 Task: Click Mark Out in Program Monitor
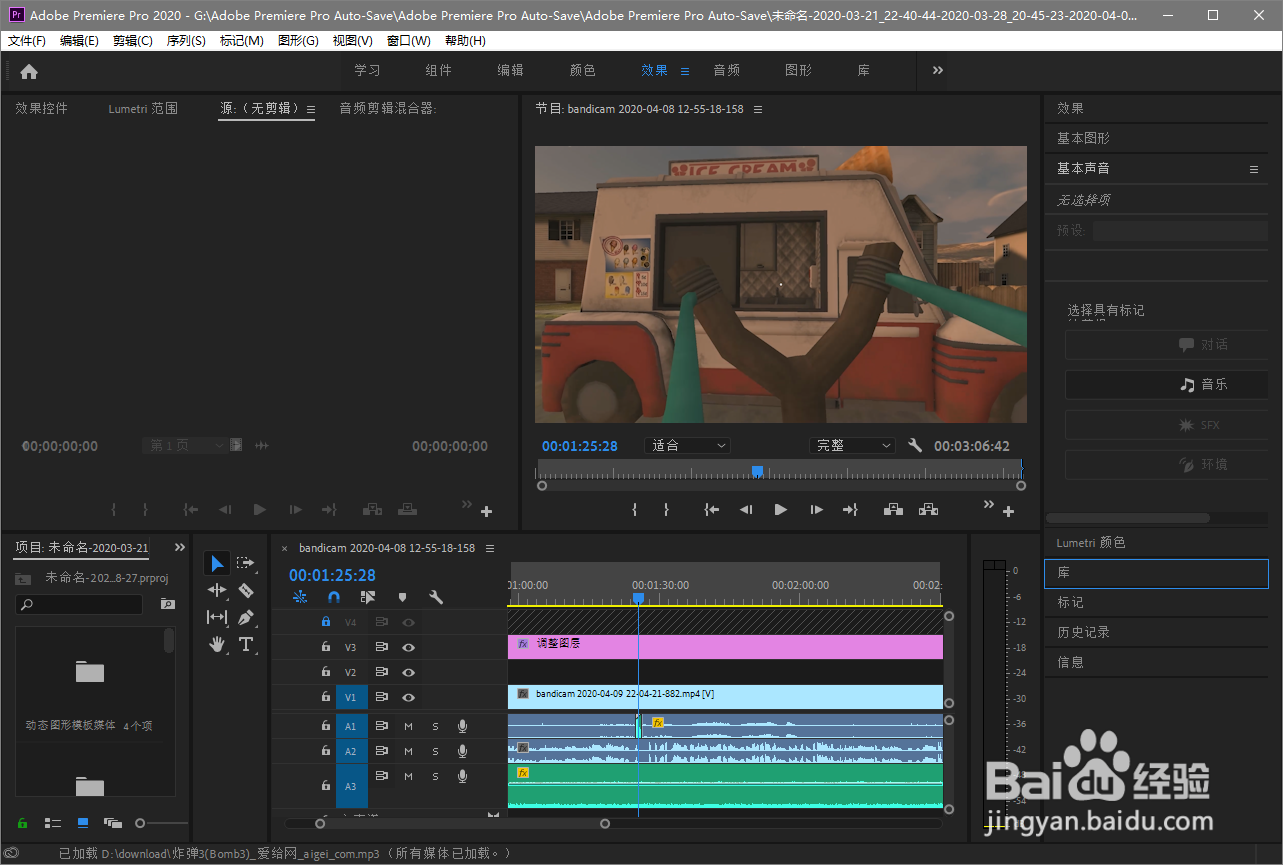click(x=666, y=510)
